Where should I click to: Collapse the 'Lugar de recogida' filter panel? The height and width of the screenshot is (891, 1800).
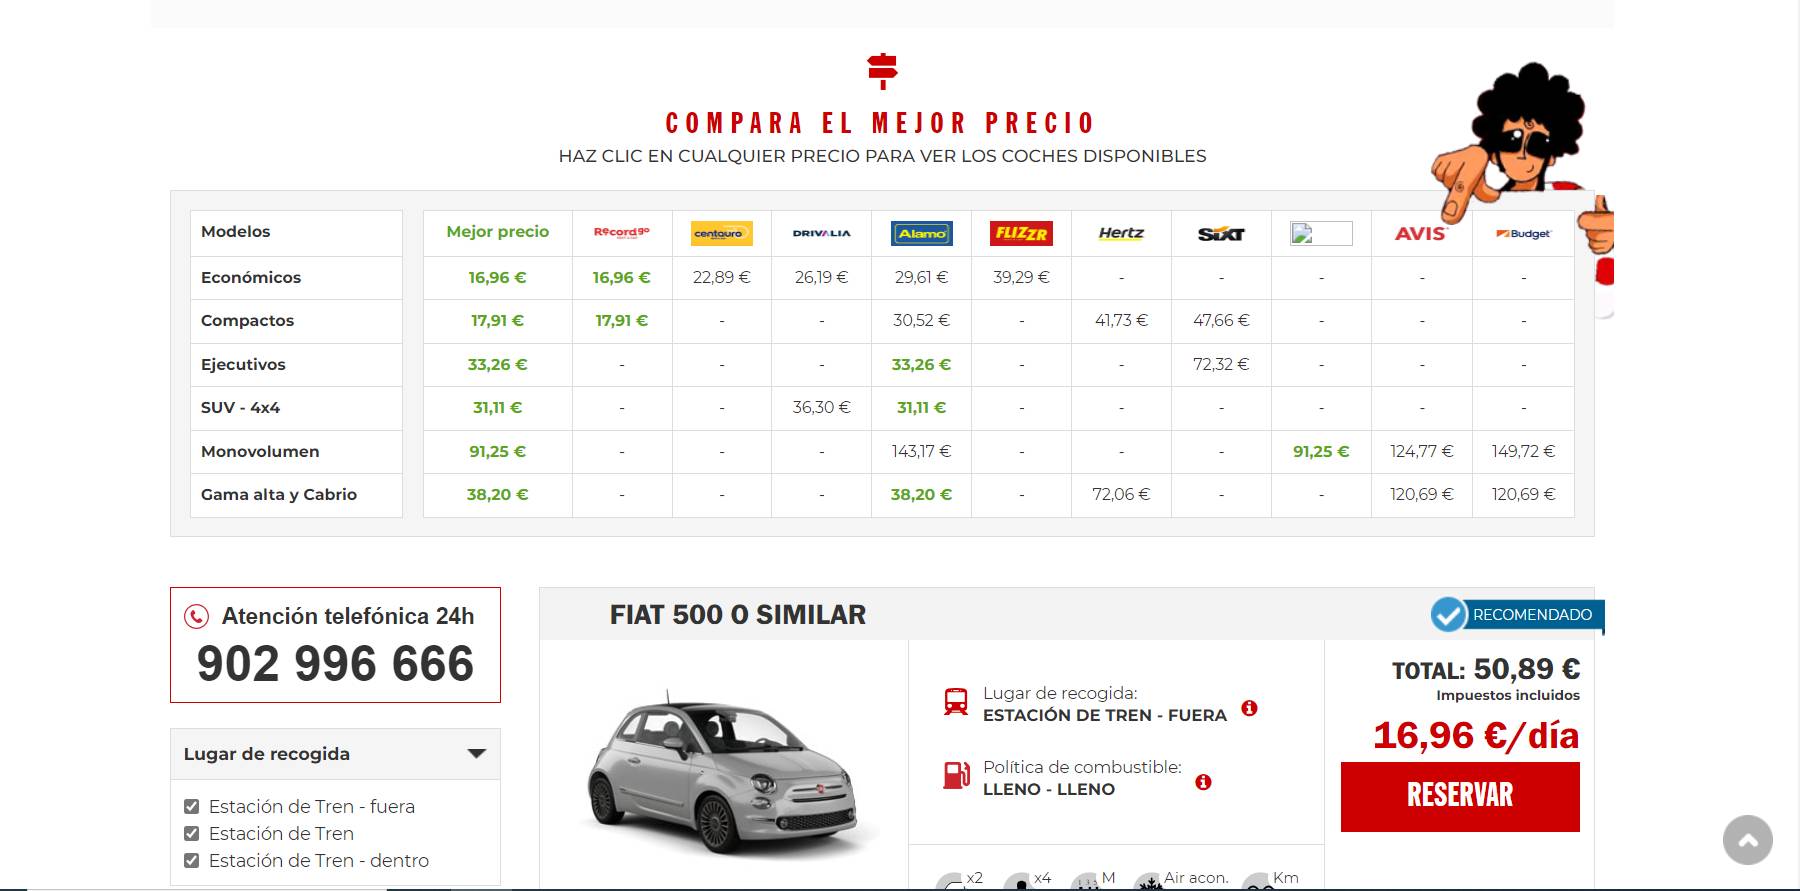[476, 754]
